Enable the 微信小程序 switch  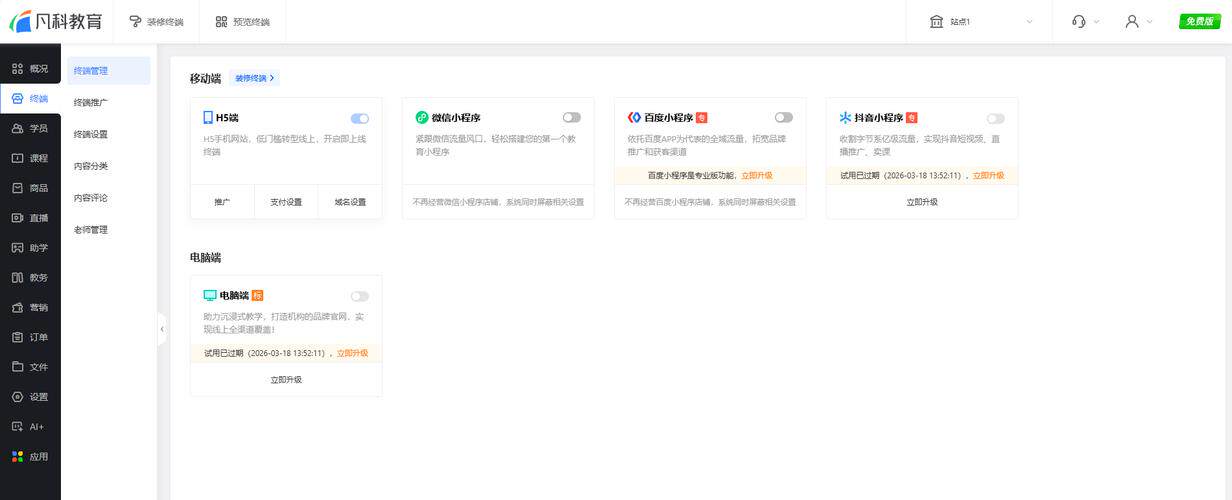pos(572,118)
